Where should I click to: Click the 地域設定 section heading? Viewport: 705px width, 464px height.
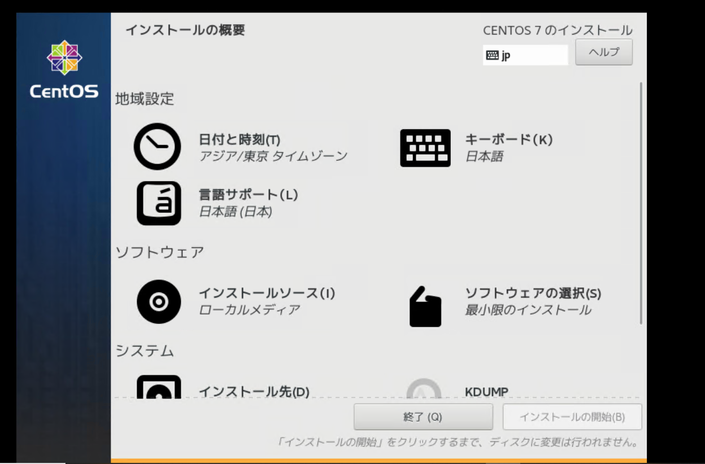click(x=144, y=99)
